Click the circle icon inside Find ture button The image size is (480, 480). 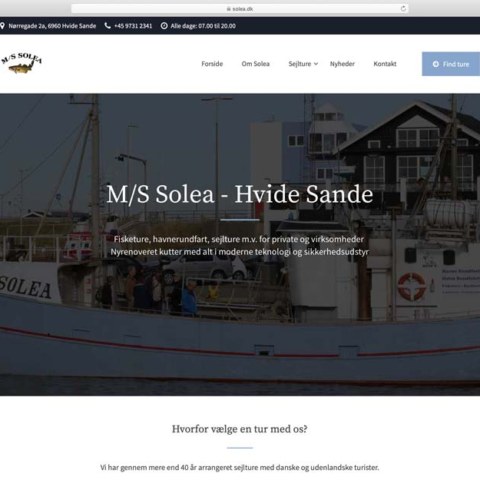pyautogui.click(x=435, y=64)
